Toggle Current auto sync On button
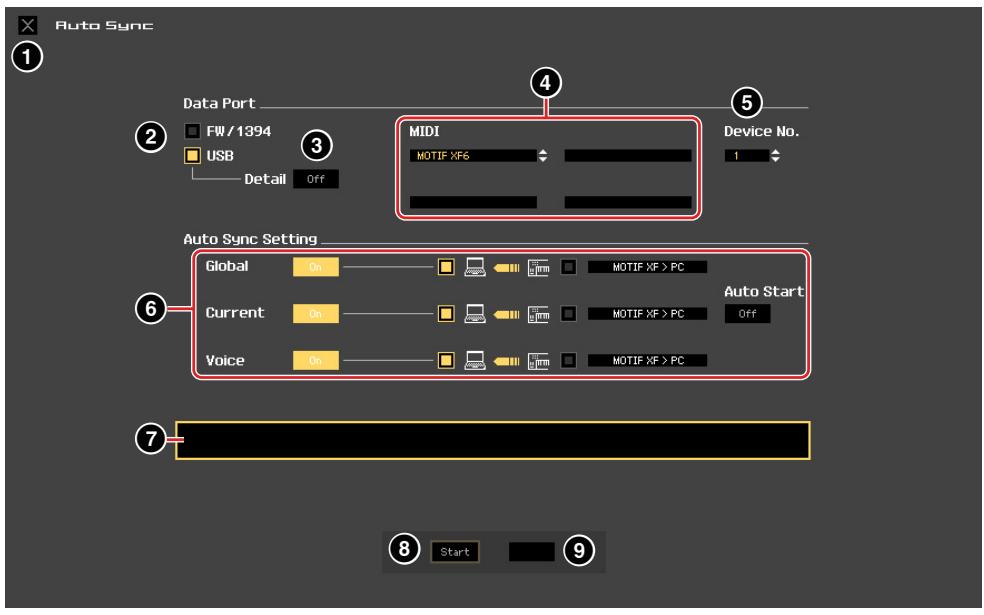Viewport: 984px width, 615px height. 316,313
